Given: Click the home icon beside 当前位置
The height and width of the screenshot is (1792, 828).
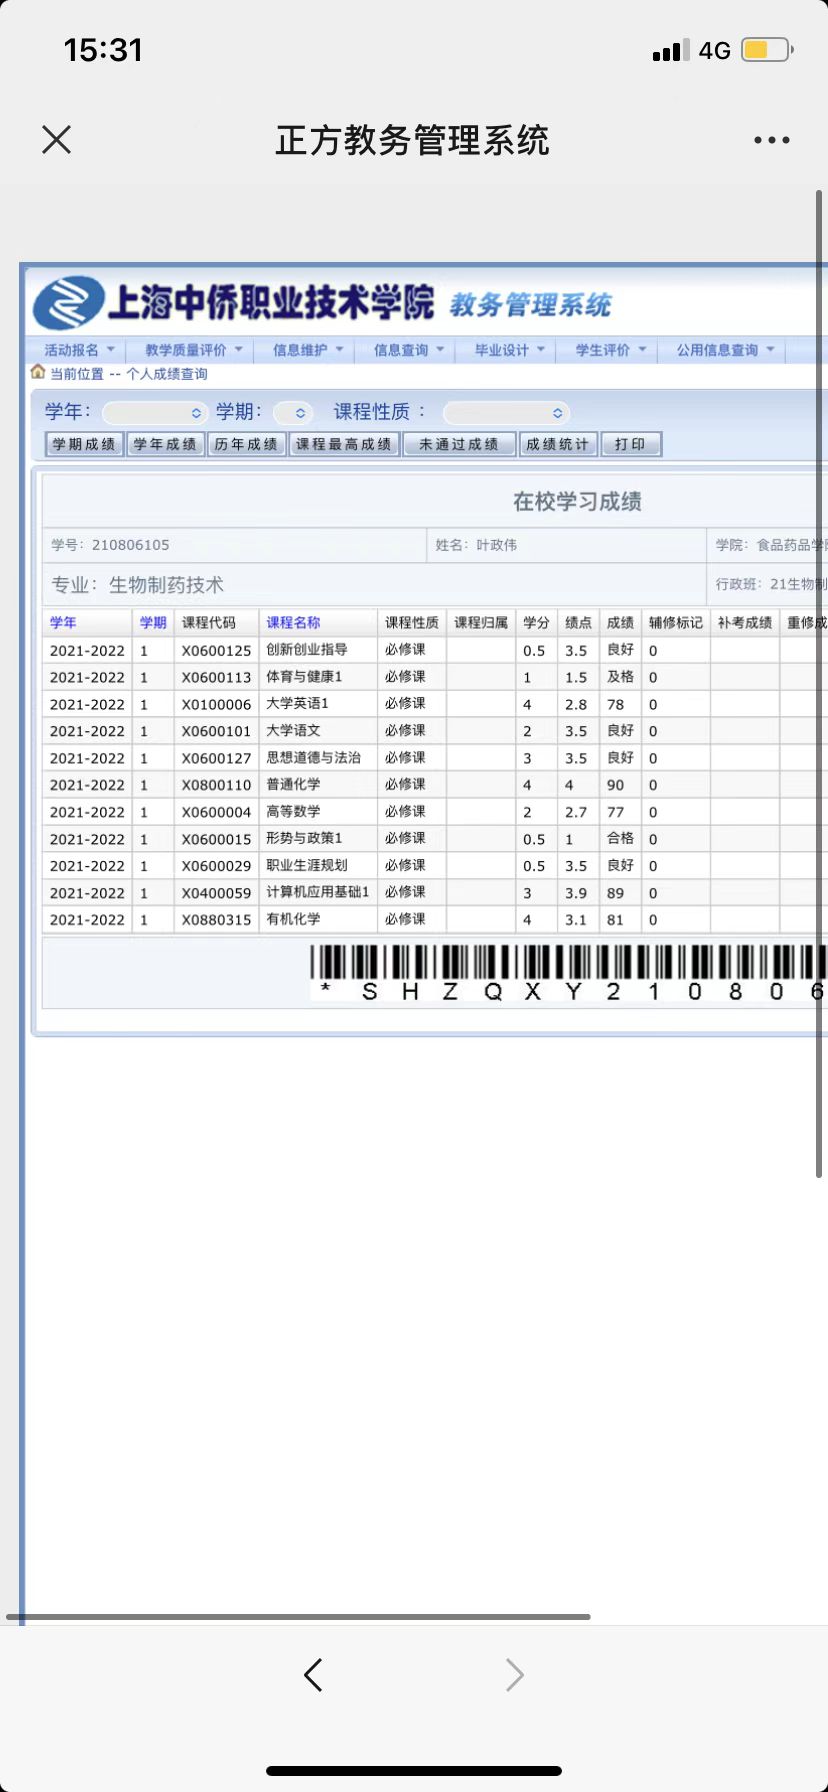Looking at the screenshot, I should tap(38, 372).
